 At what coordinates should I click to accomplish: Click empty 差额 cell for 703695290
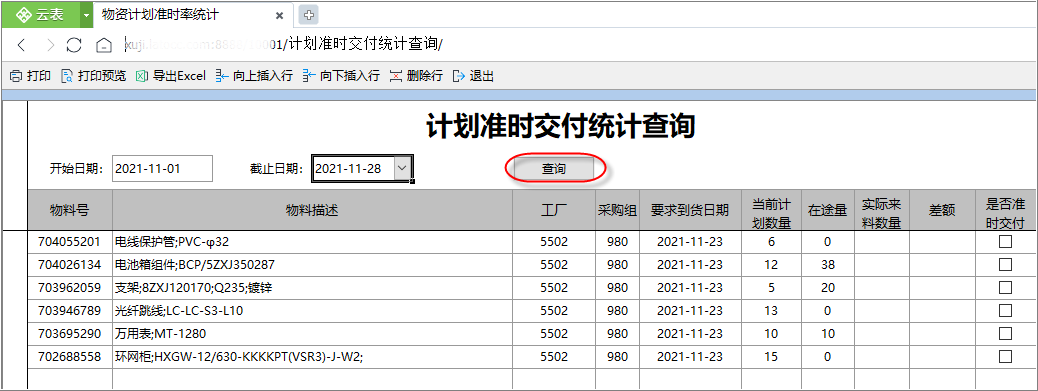pos(943,333)
